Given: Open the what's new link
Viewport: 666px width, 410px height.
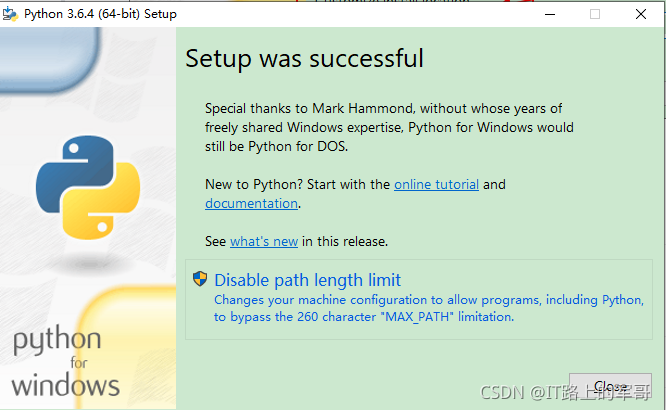Looking at the screenshot, I should point(264,241).
